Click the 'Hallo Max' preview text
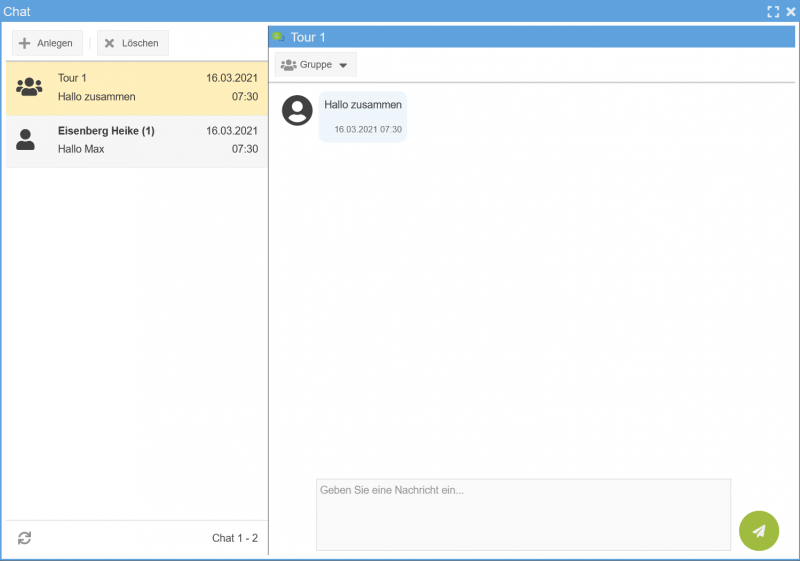This screenshot has width=800, height=561. (x=81, y=149)
